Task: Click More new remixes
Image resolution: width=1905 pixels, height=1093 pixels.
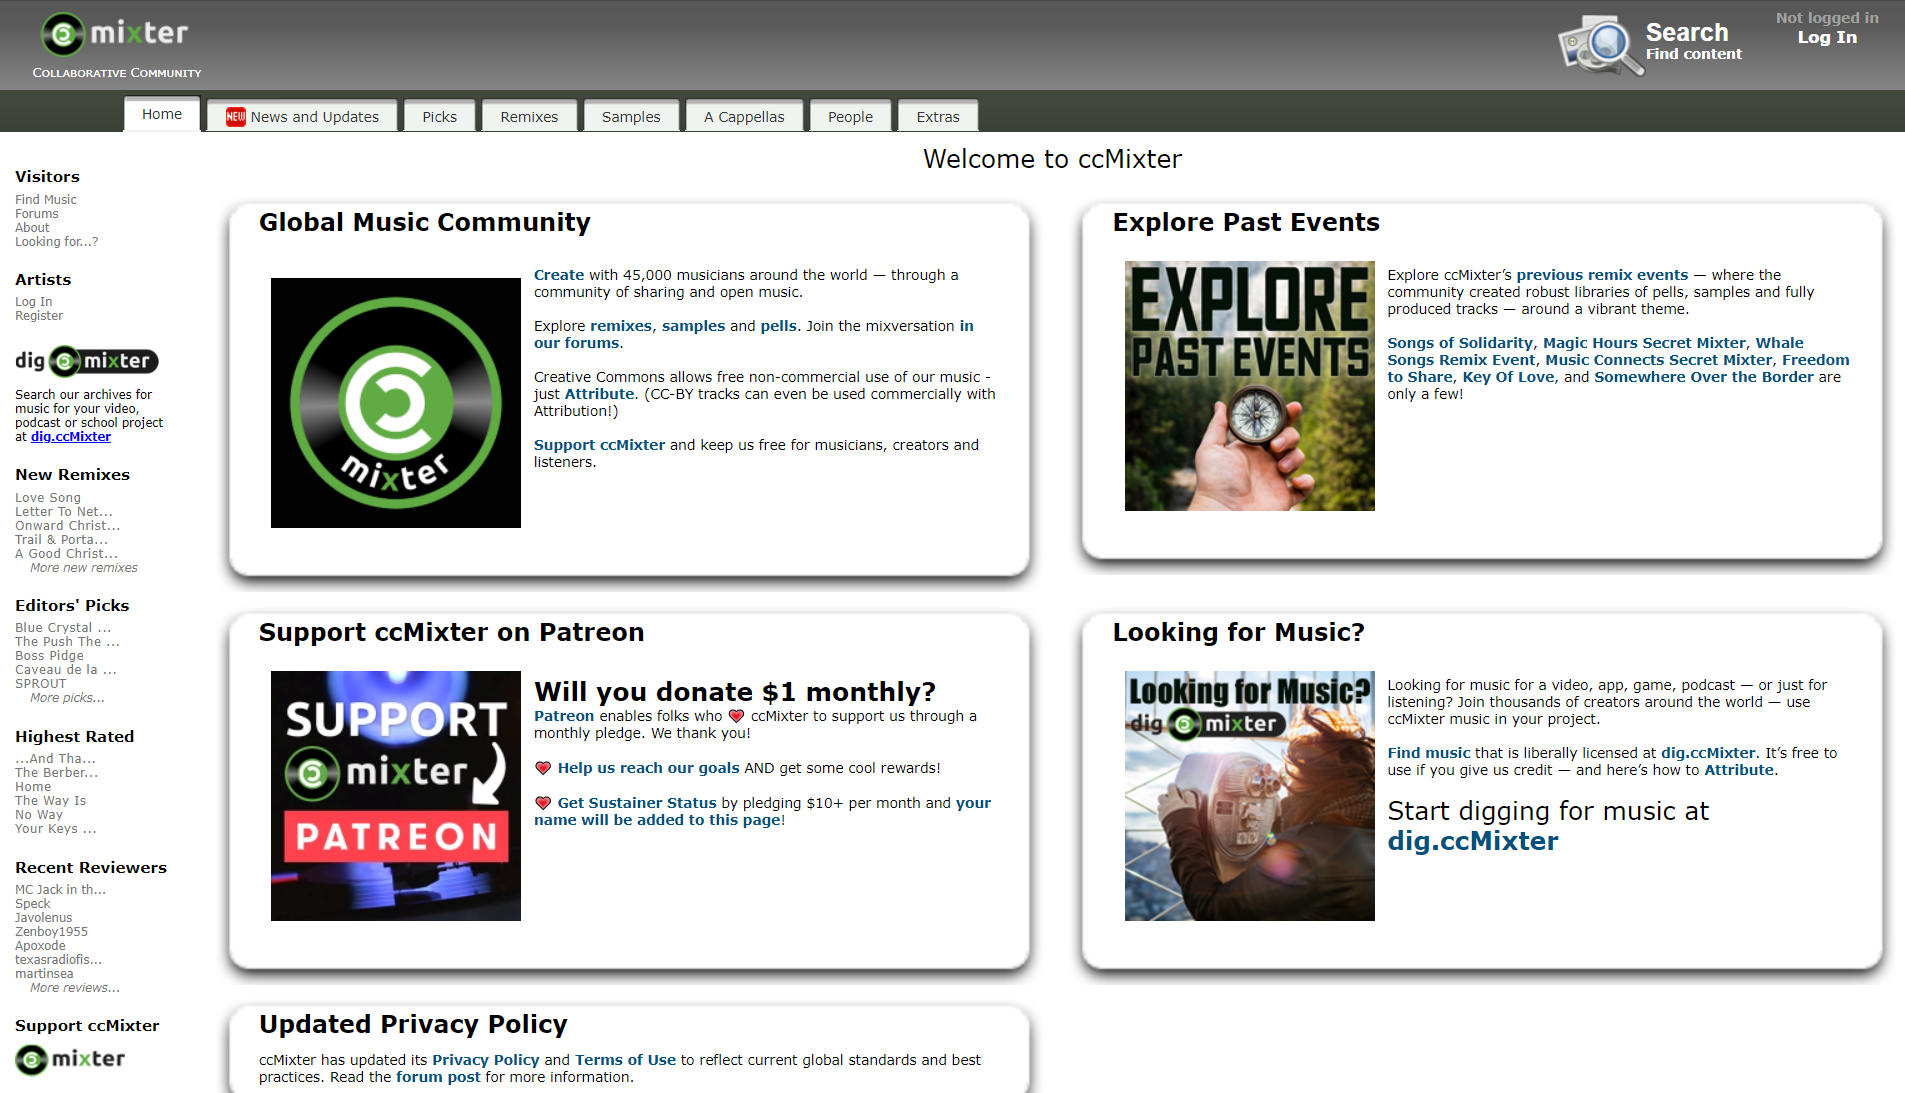Action: pyautogui.click(x=84, y=568)
